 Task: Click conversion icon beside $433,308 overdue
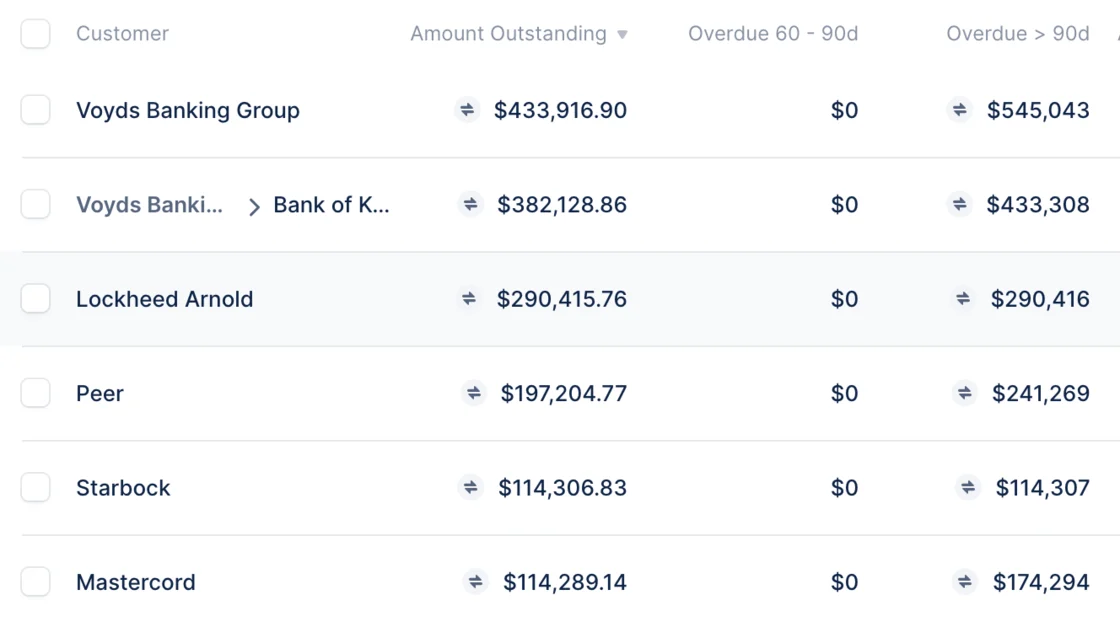coord(959,204)
